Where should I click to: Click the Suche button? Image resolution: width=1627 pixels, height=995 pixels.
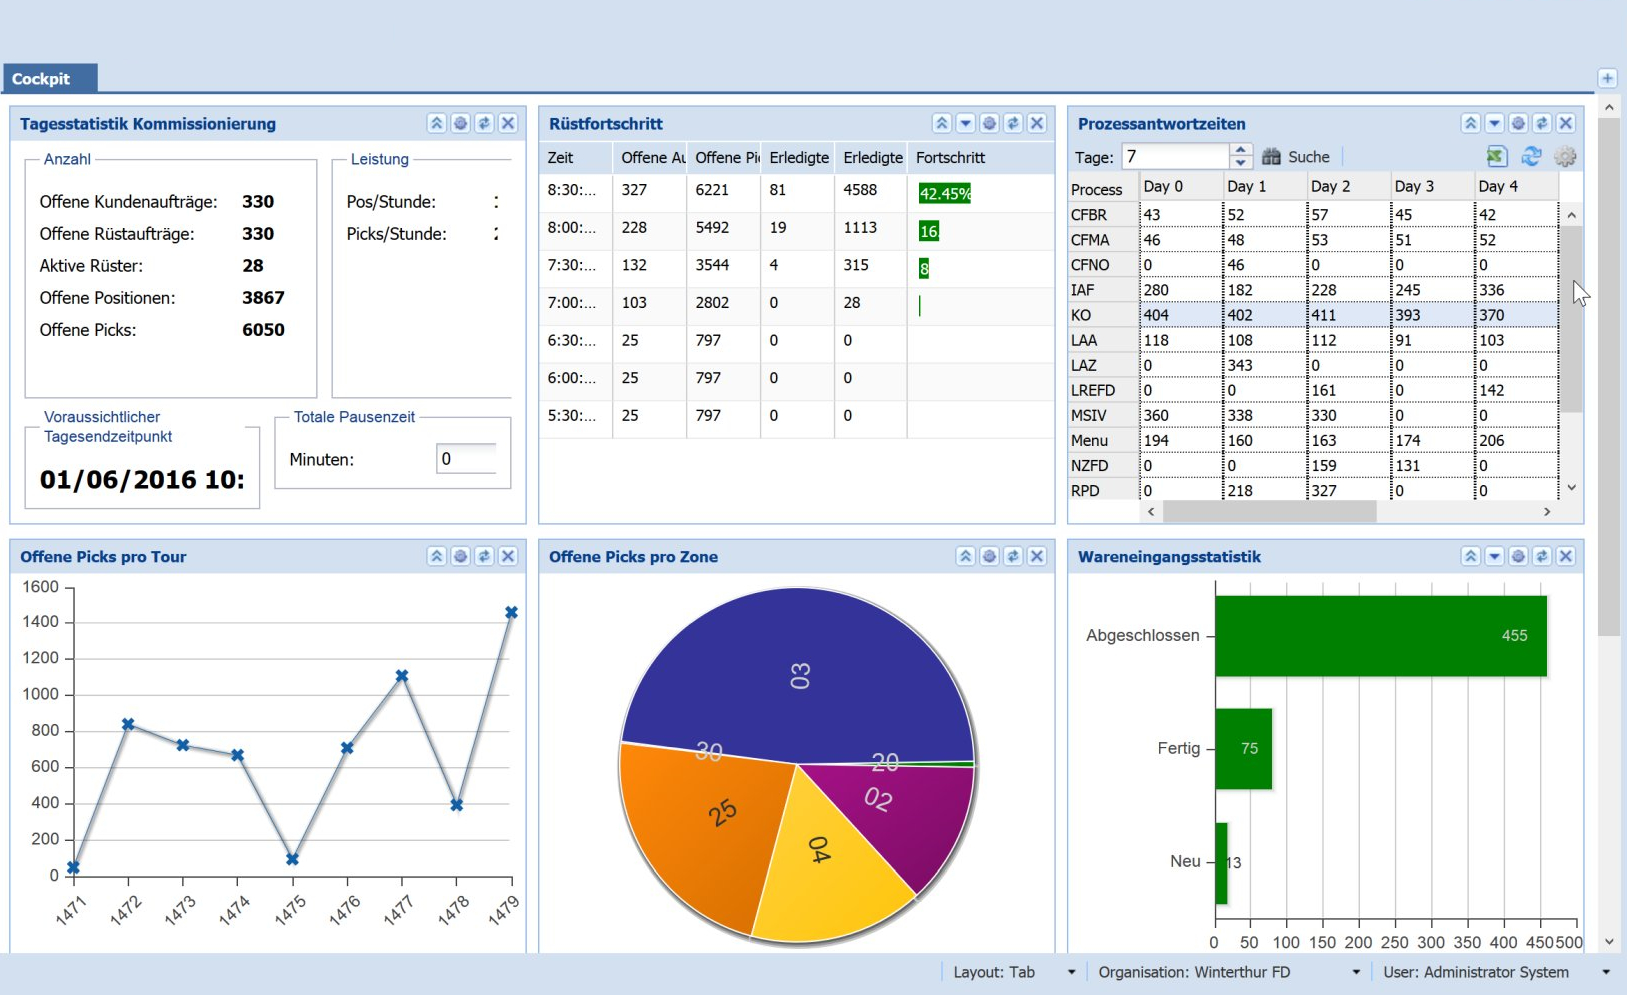[x=1297, y=157]
